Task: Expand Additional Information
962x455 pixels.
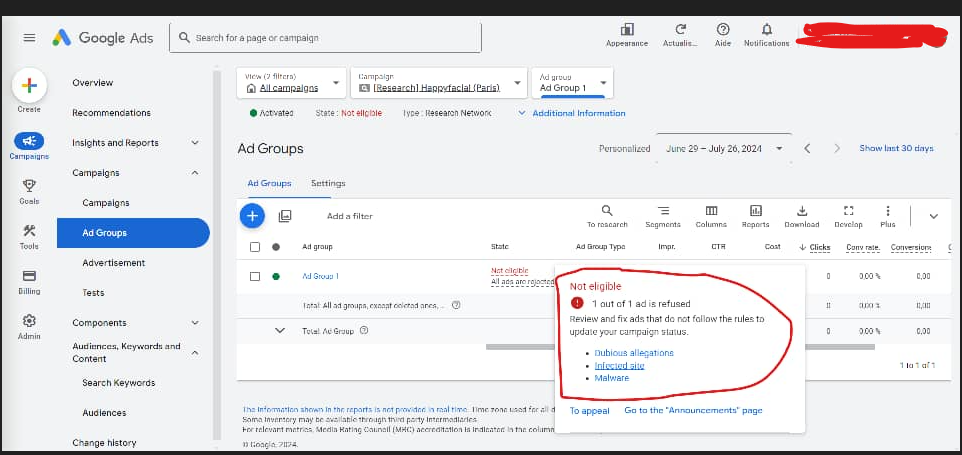Action: (x=572, y=113)
